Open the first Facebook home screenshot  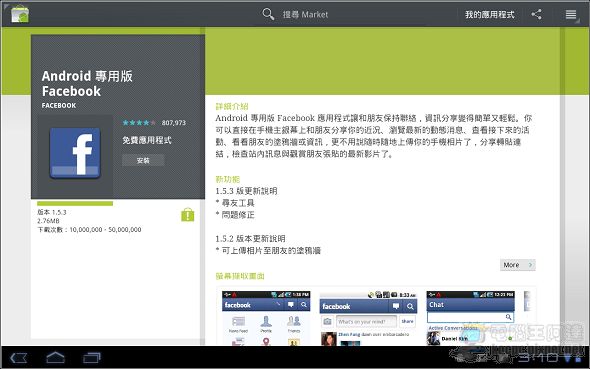click(266, 318)
